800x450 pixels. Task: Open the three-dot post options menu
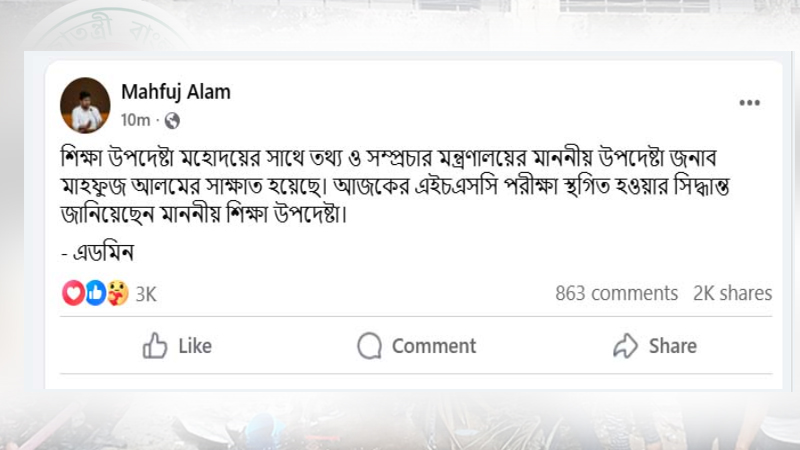tap(749, 103)
